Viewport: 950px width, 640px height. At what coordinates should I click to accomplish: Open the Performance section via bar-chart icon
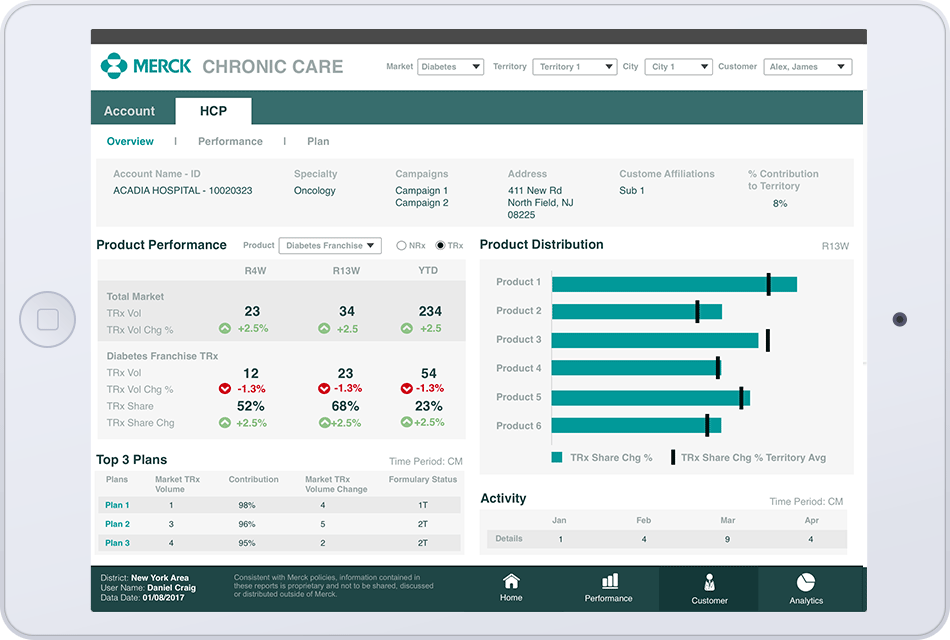point(609,588)
